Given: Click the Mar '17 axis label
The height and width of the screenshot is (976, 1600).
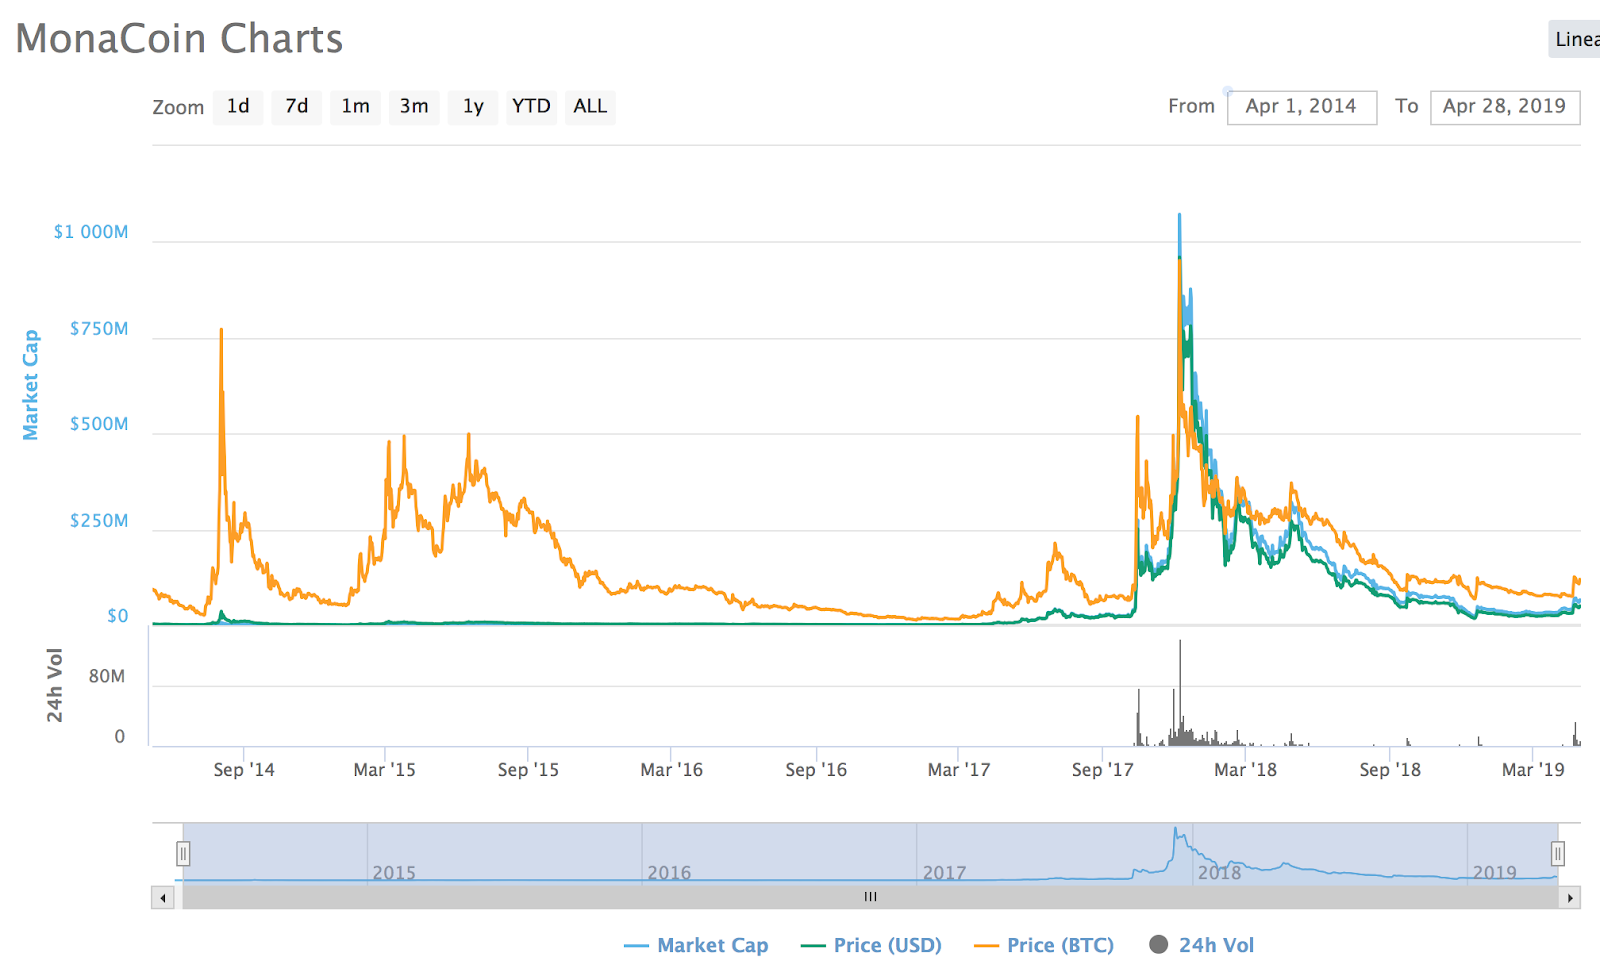Looking at the screenshot, I should coord(959,770).
